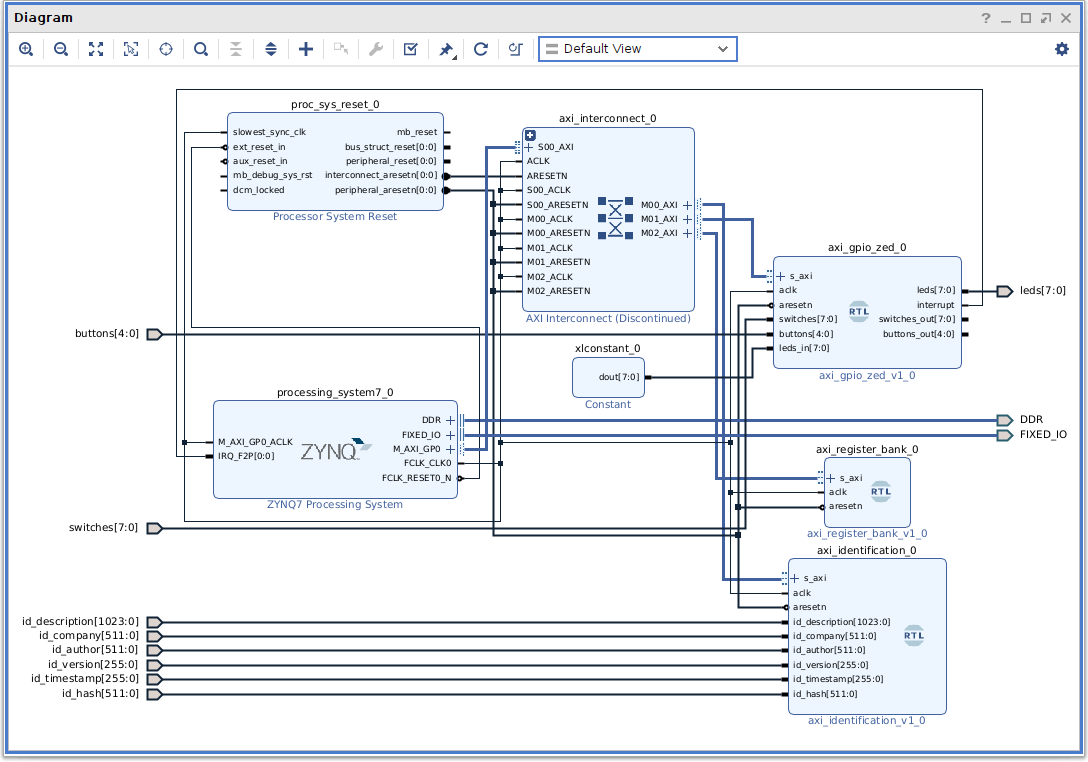
Task: Click the Zoom Out magnifier icon
Action: (x=61, y=49)
